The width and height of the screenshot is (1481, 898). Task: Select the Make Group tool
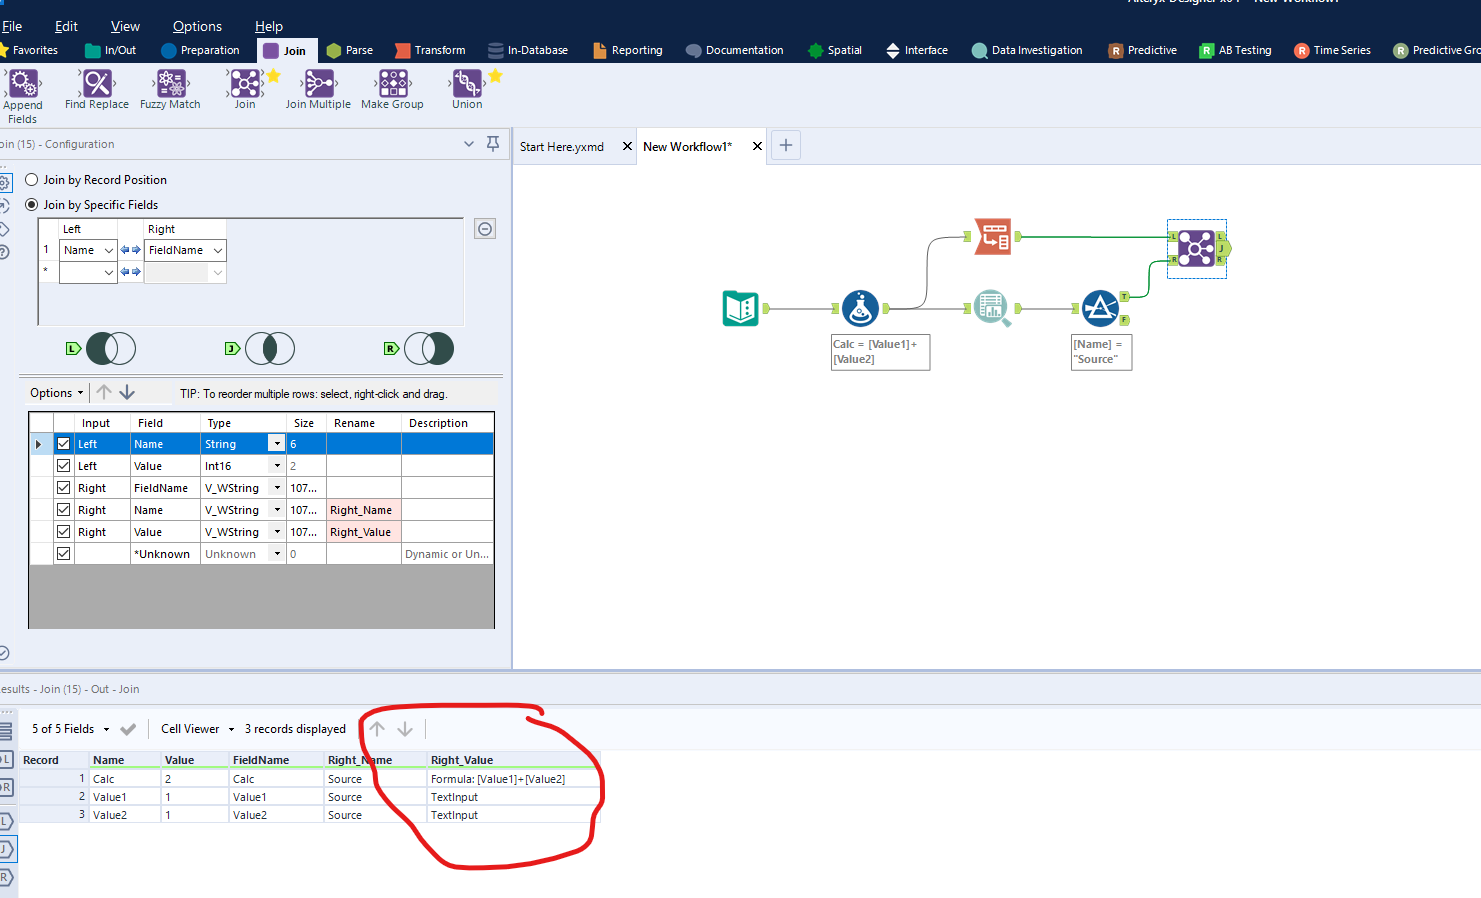pos(392,89)
